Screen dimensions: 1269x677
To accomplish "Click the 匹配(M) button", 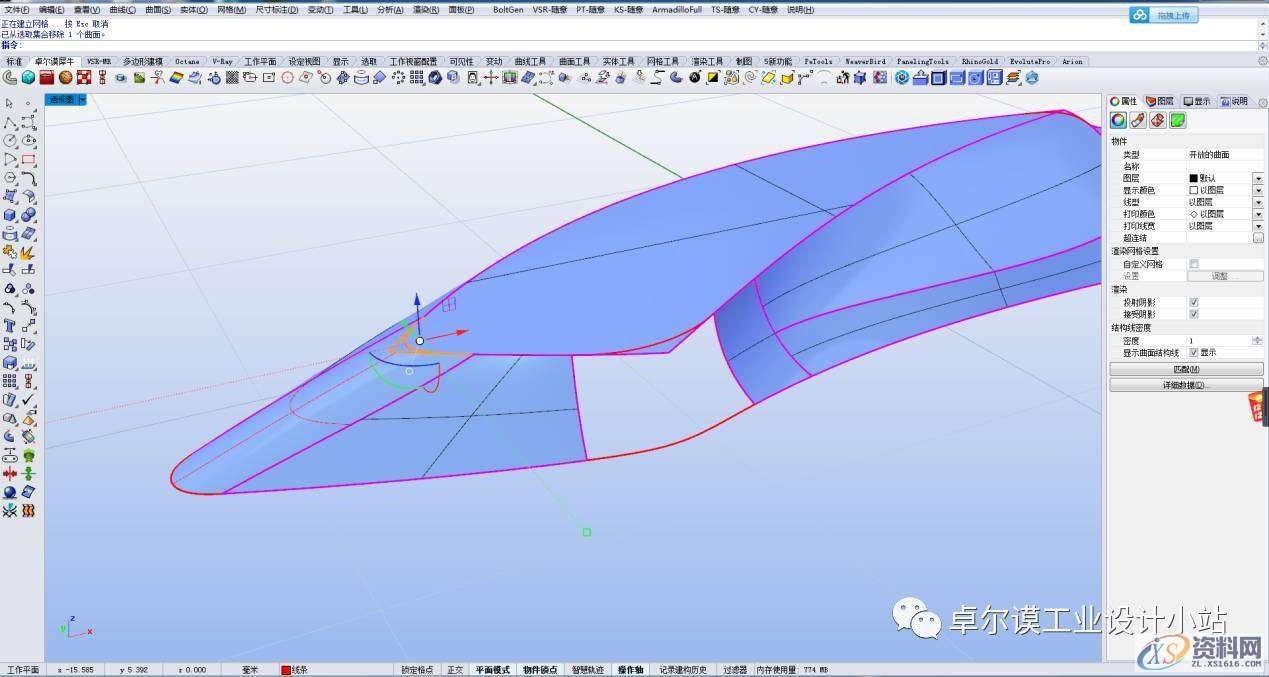I will [1186, 369].
